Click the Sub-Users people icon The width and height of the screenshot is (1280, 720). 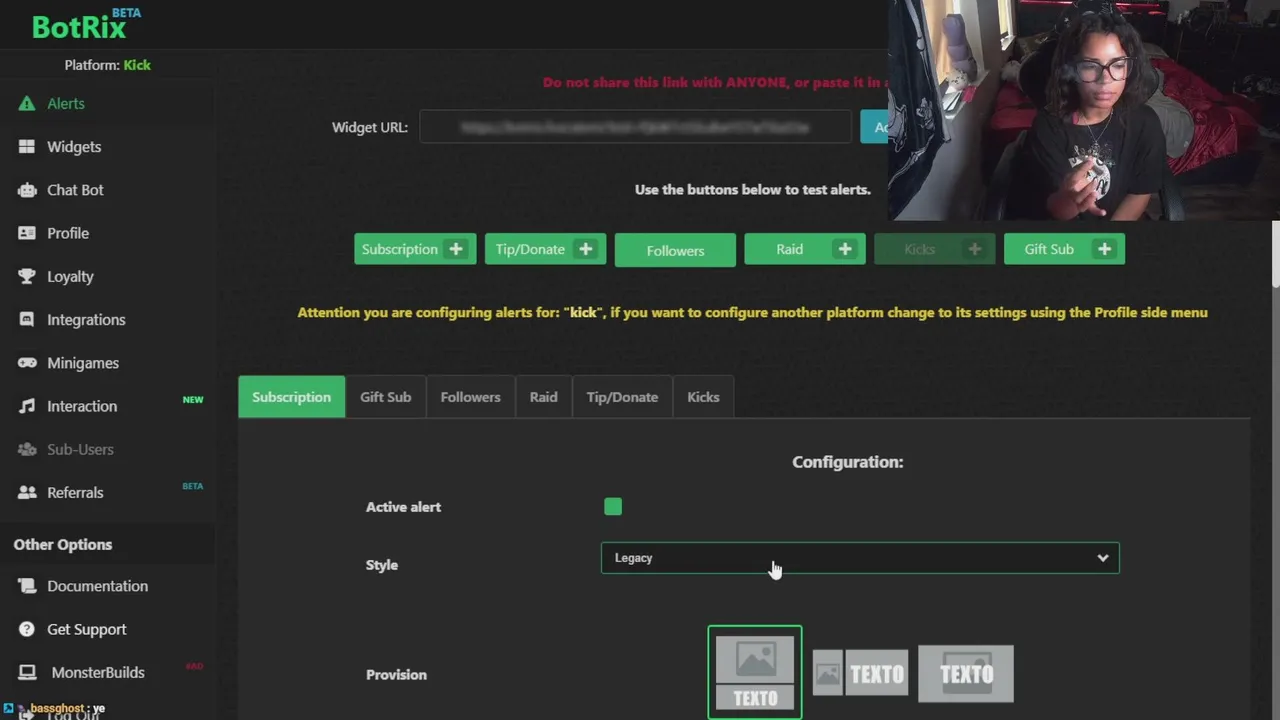(x=27, y=449)
